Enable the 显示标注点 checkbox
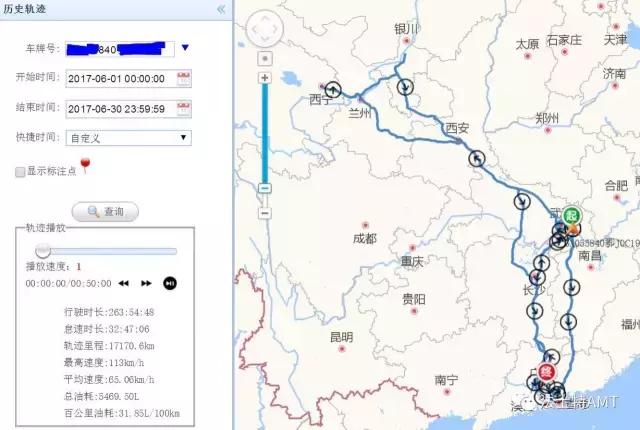The width and height of the screenshot is (640, 430). coord(20,172)
